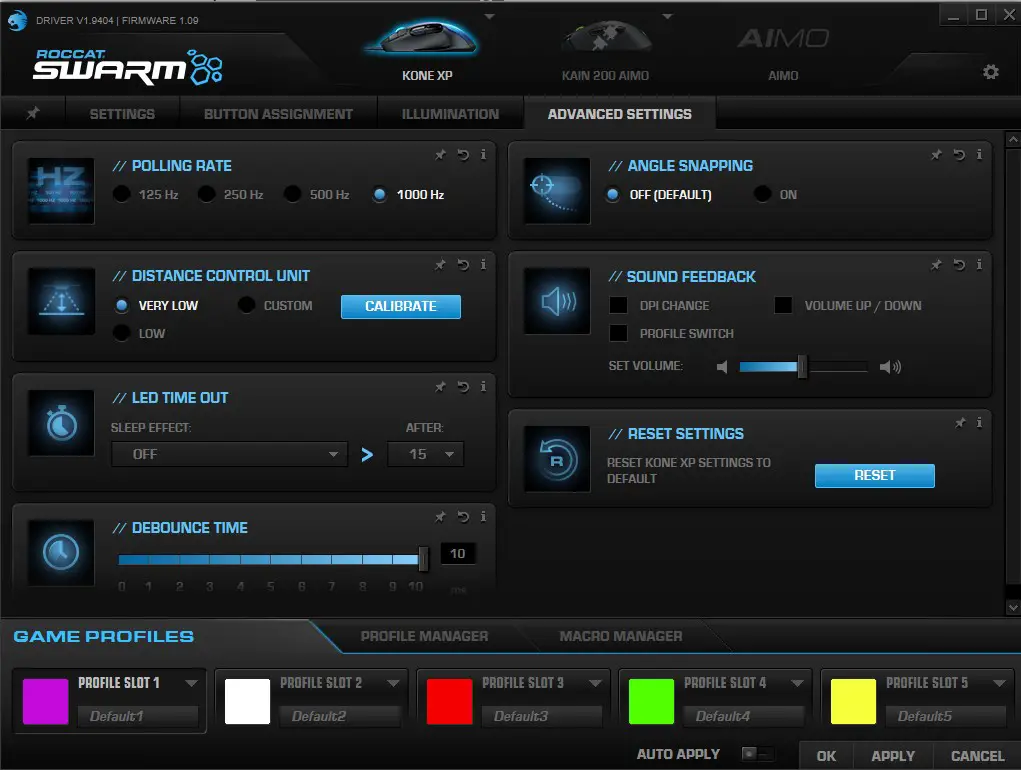Set polling rate to 250 Hz
Screen dimensions: 1021x770
(x=206, y=194)
